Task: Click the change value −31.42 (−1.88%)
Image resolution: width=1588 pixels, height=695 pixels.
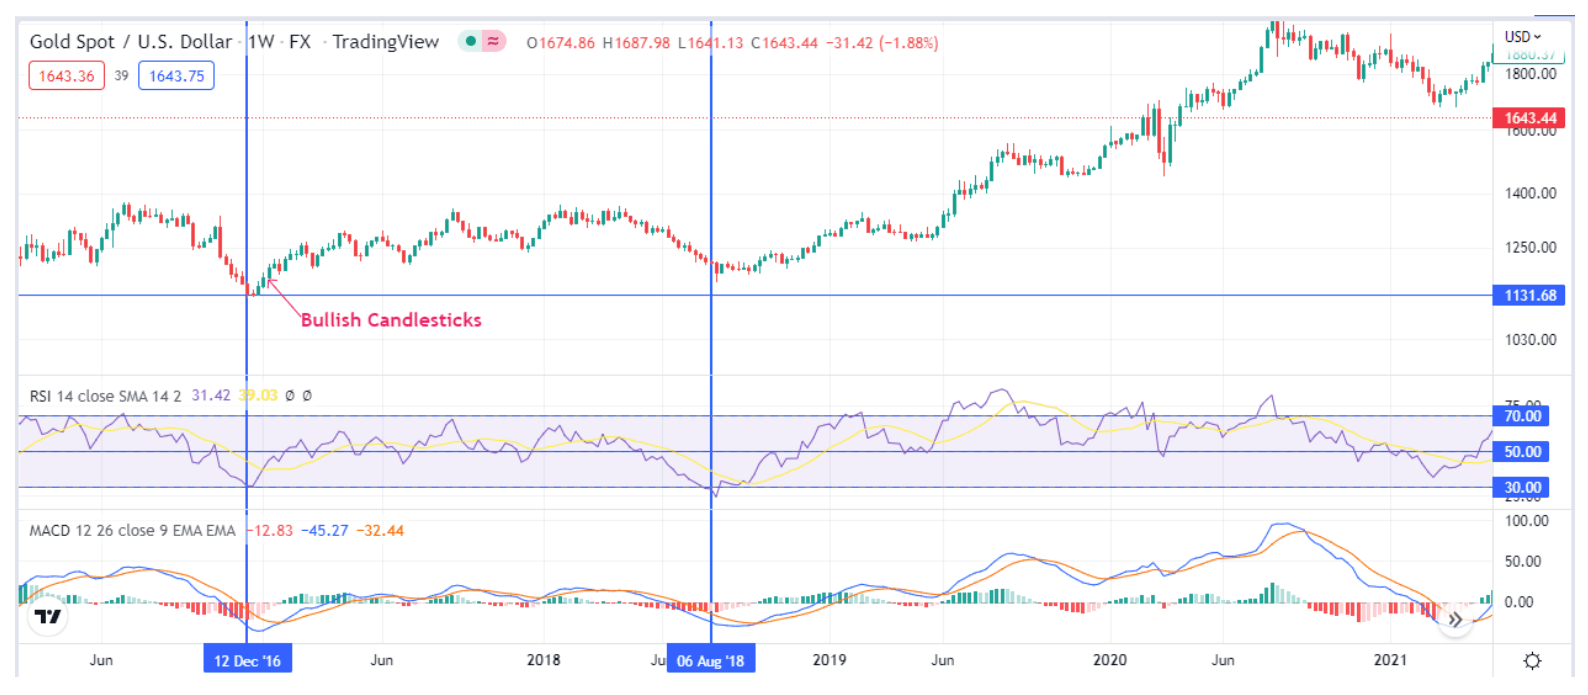Action: [882, 43]
